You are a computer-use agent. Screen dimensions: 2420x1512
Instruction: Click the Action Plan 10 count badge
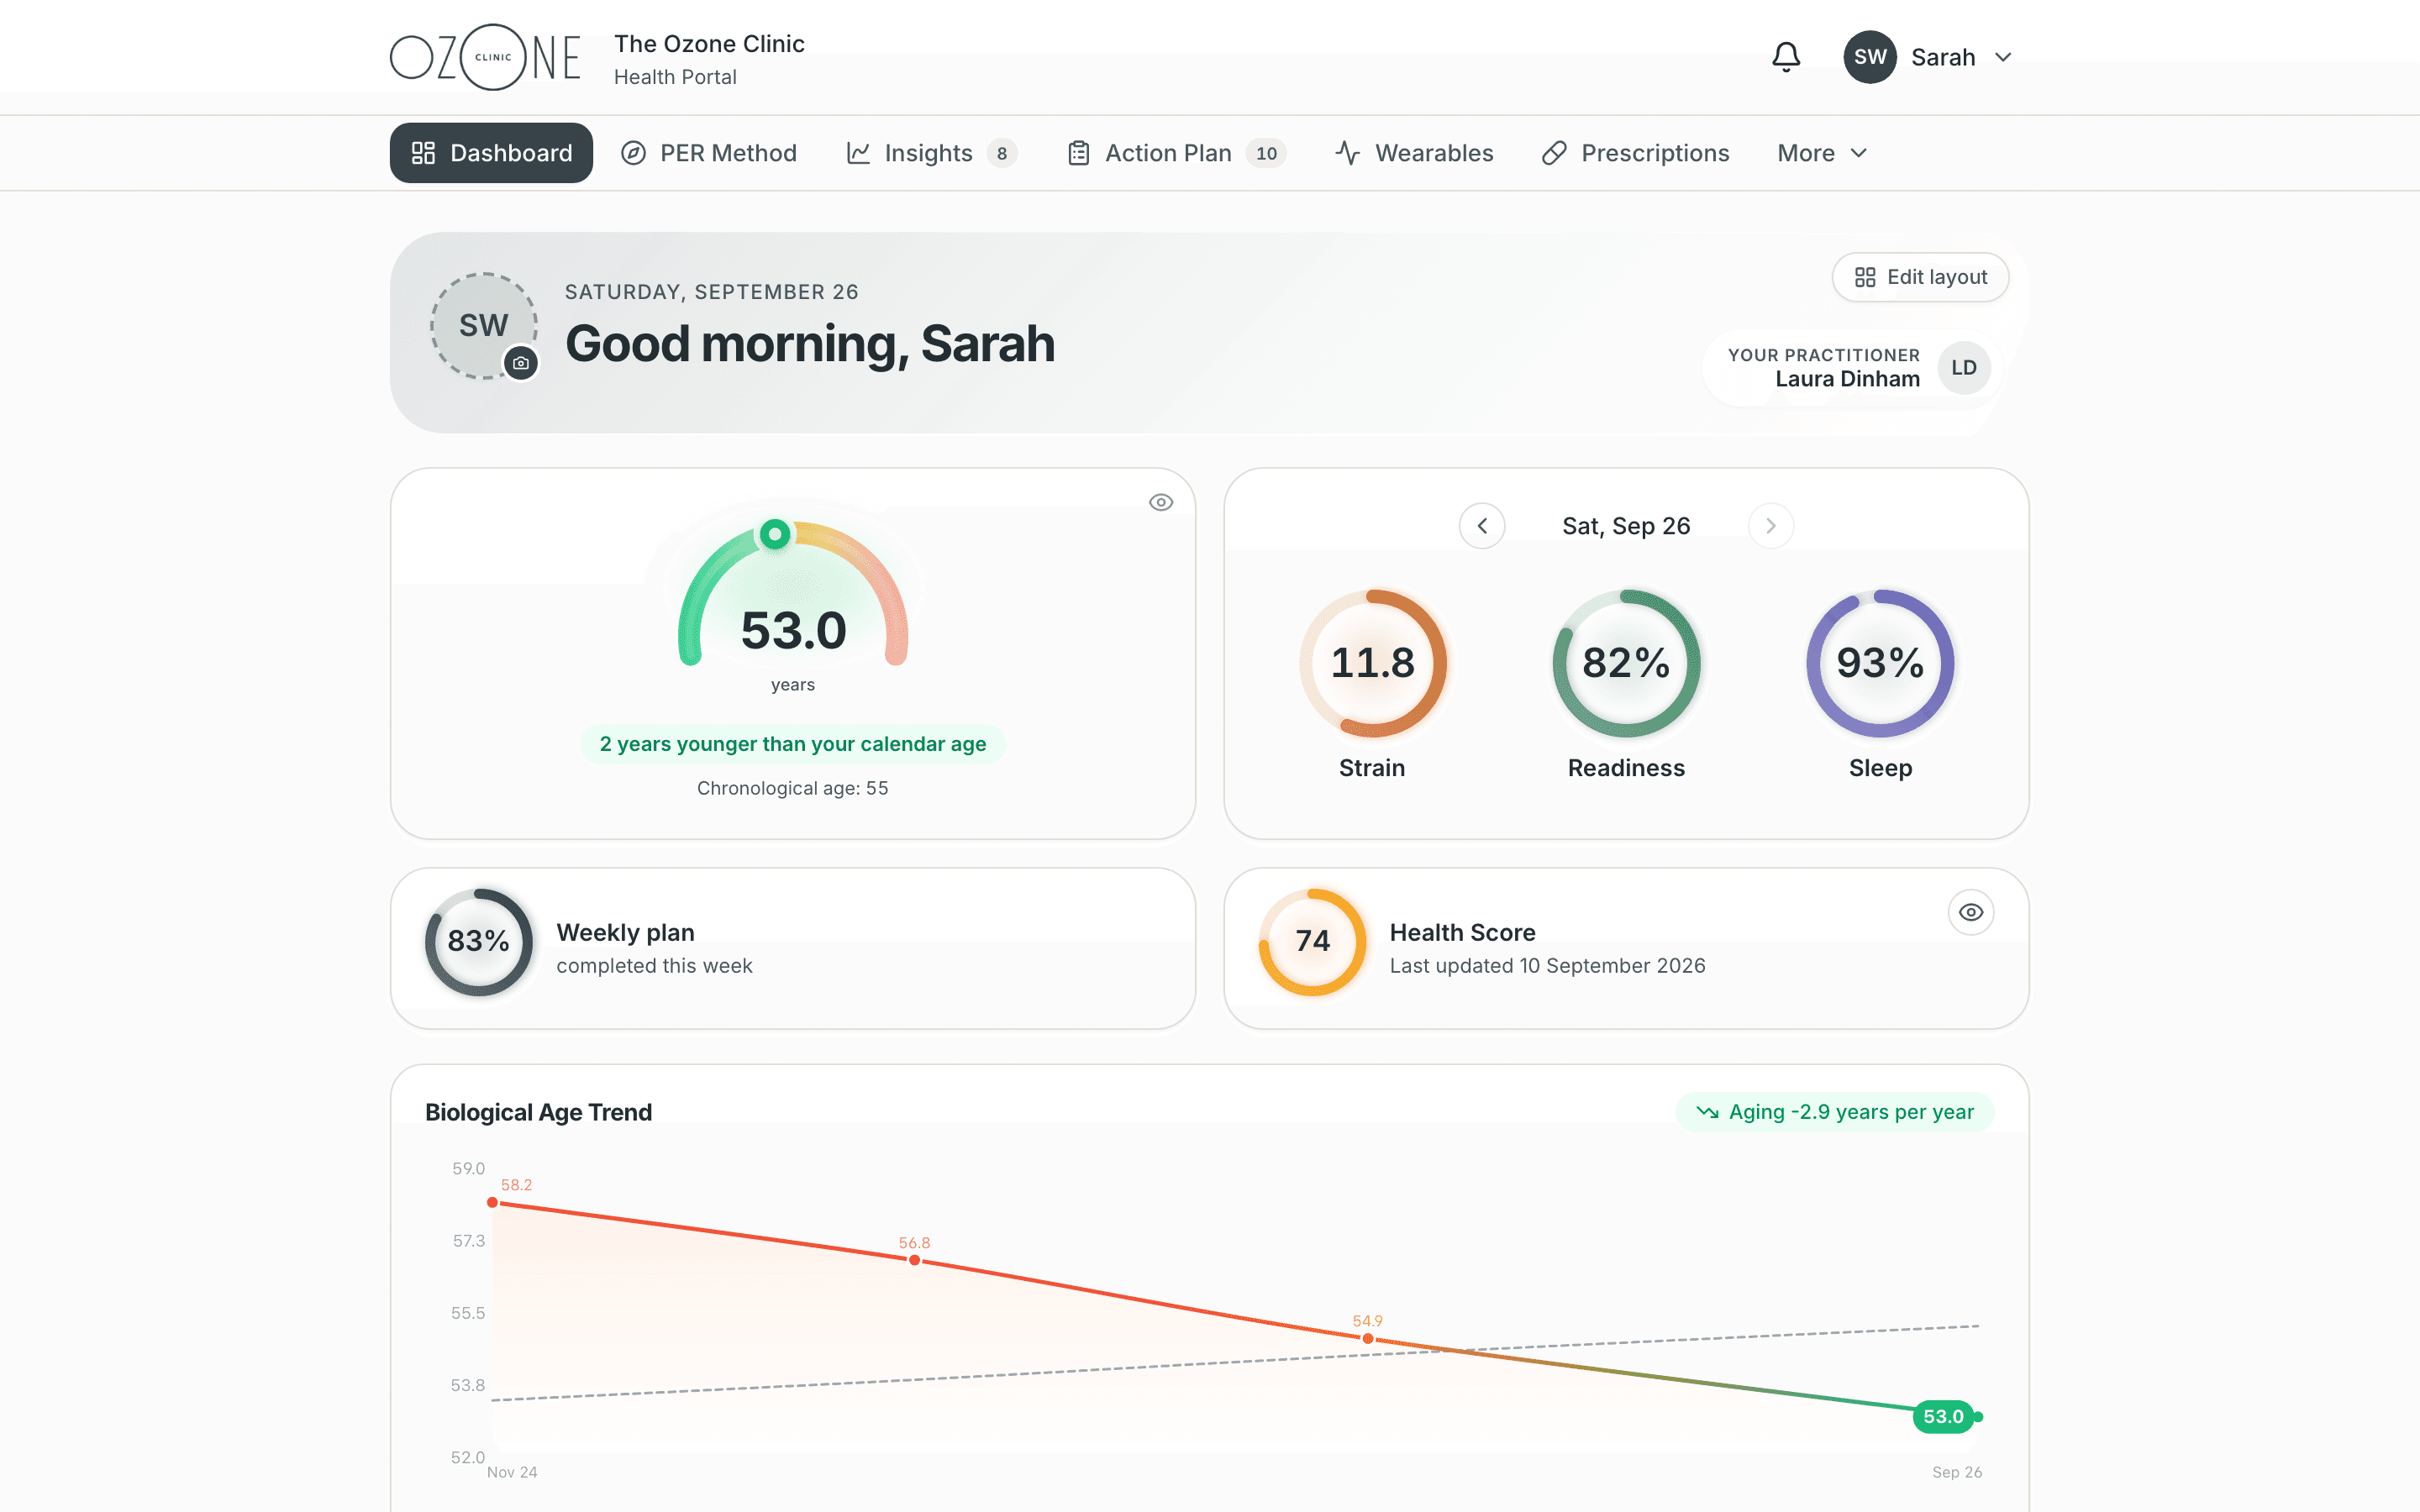[1266, 153]
